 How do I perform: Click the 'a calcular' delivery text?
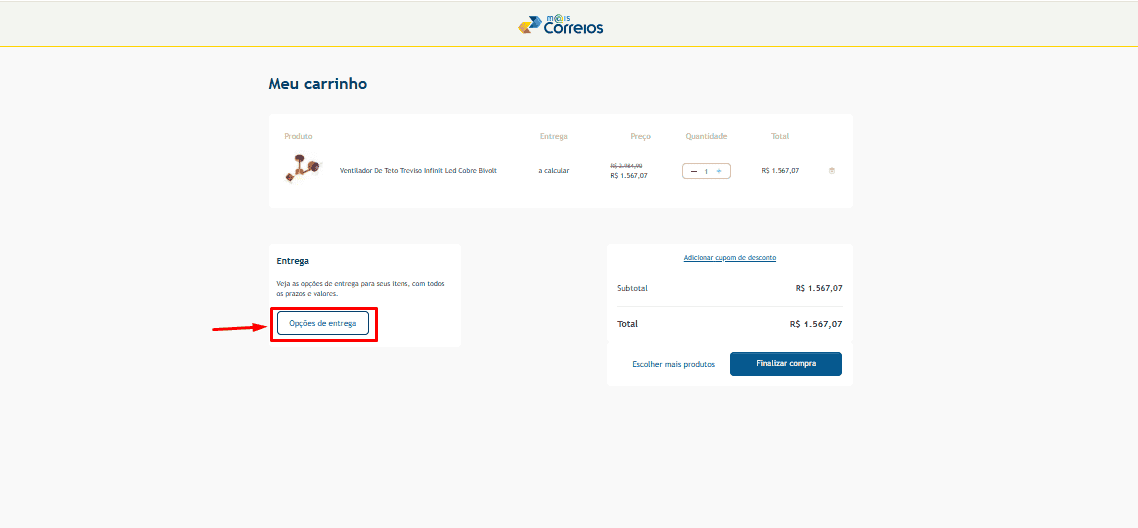[554, 171]
